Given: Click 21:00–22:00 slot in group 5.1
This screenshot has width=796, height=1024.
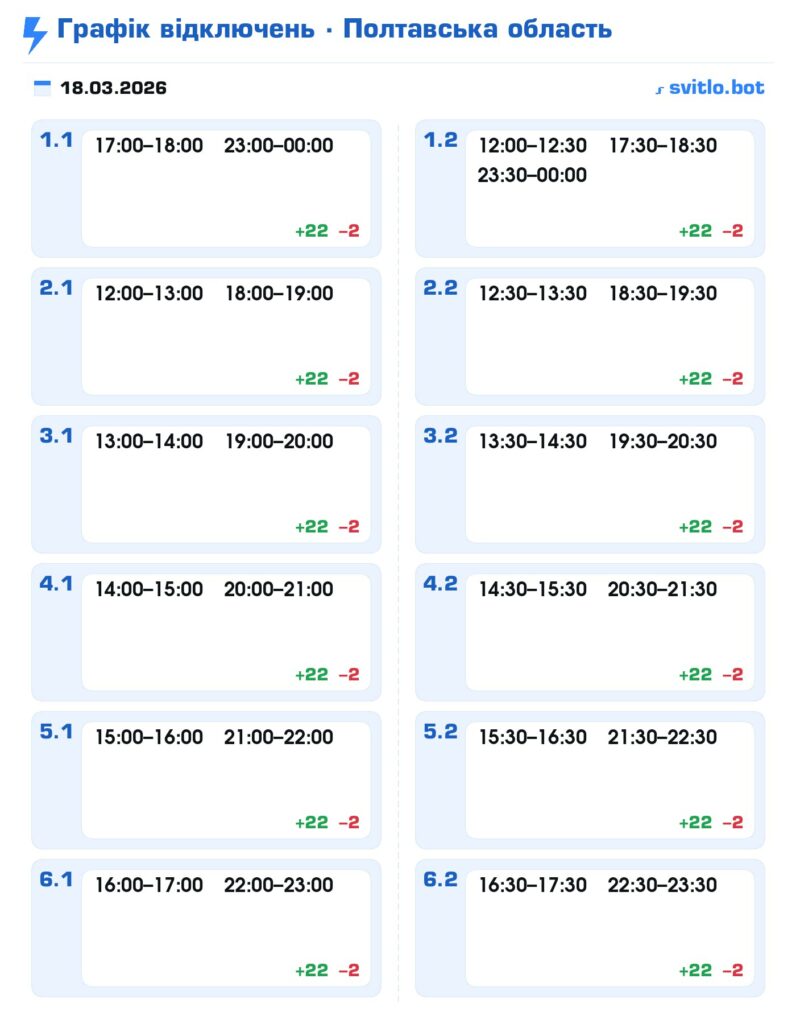Looking at the screenshot, I should pyautogui.click(x=279, y=738).
